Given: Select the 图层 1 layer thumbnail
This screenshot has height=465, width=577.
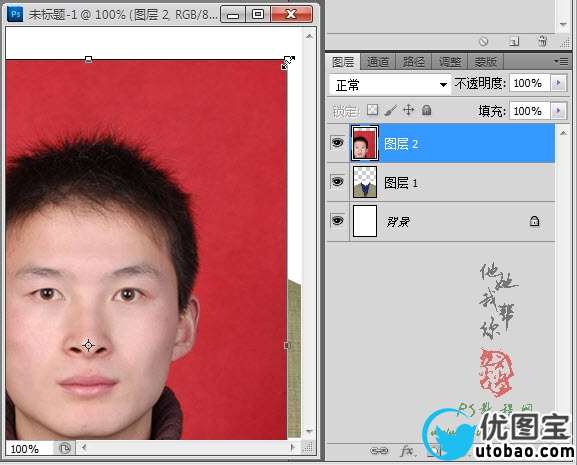Looking at the screenshot, I should [365, 182].
